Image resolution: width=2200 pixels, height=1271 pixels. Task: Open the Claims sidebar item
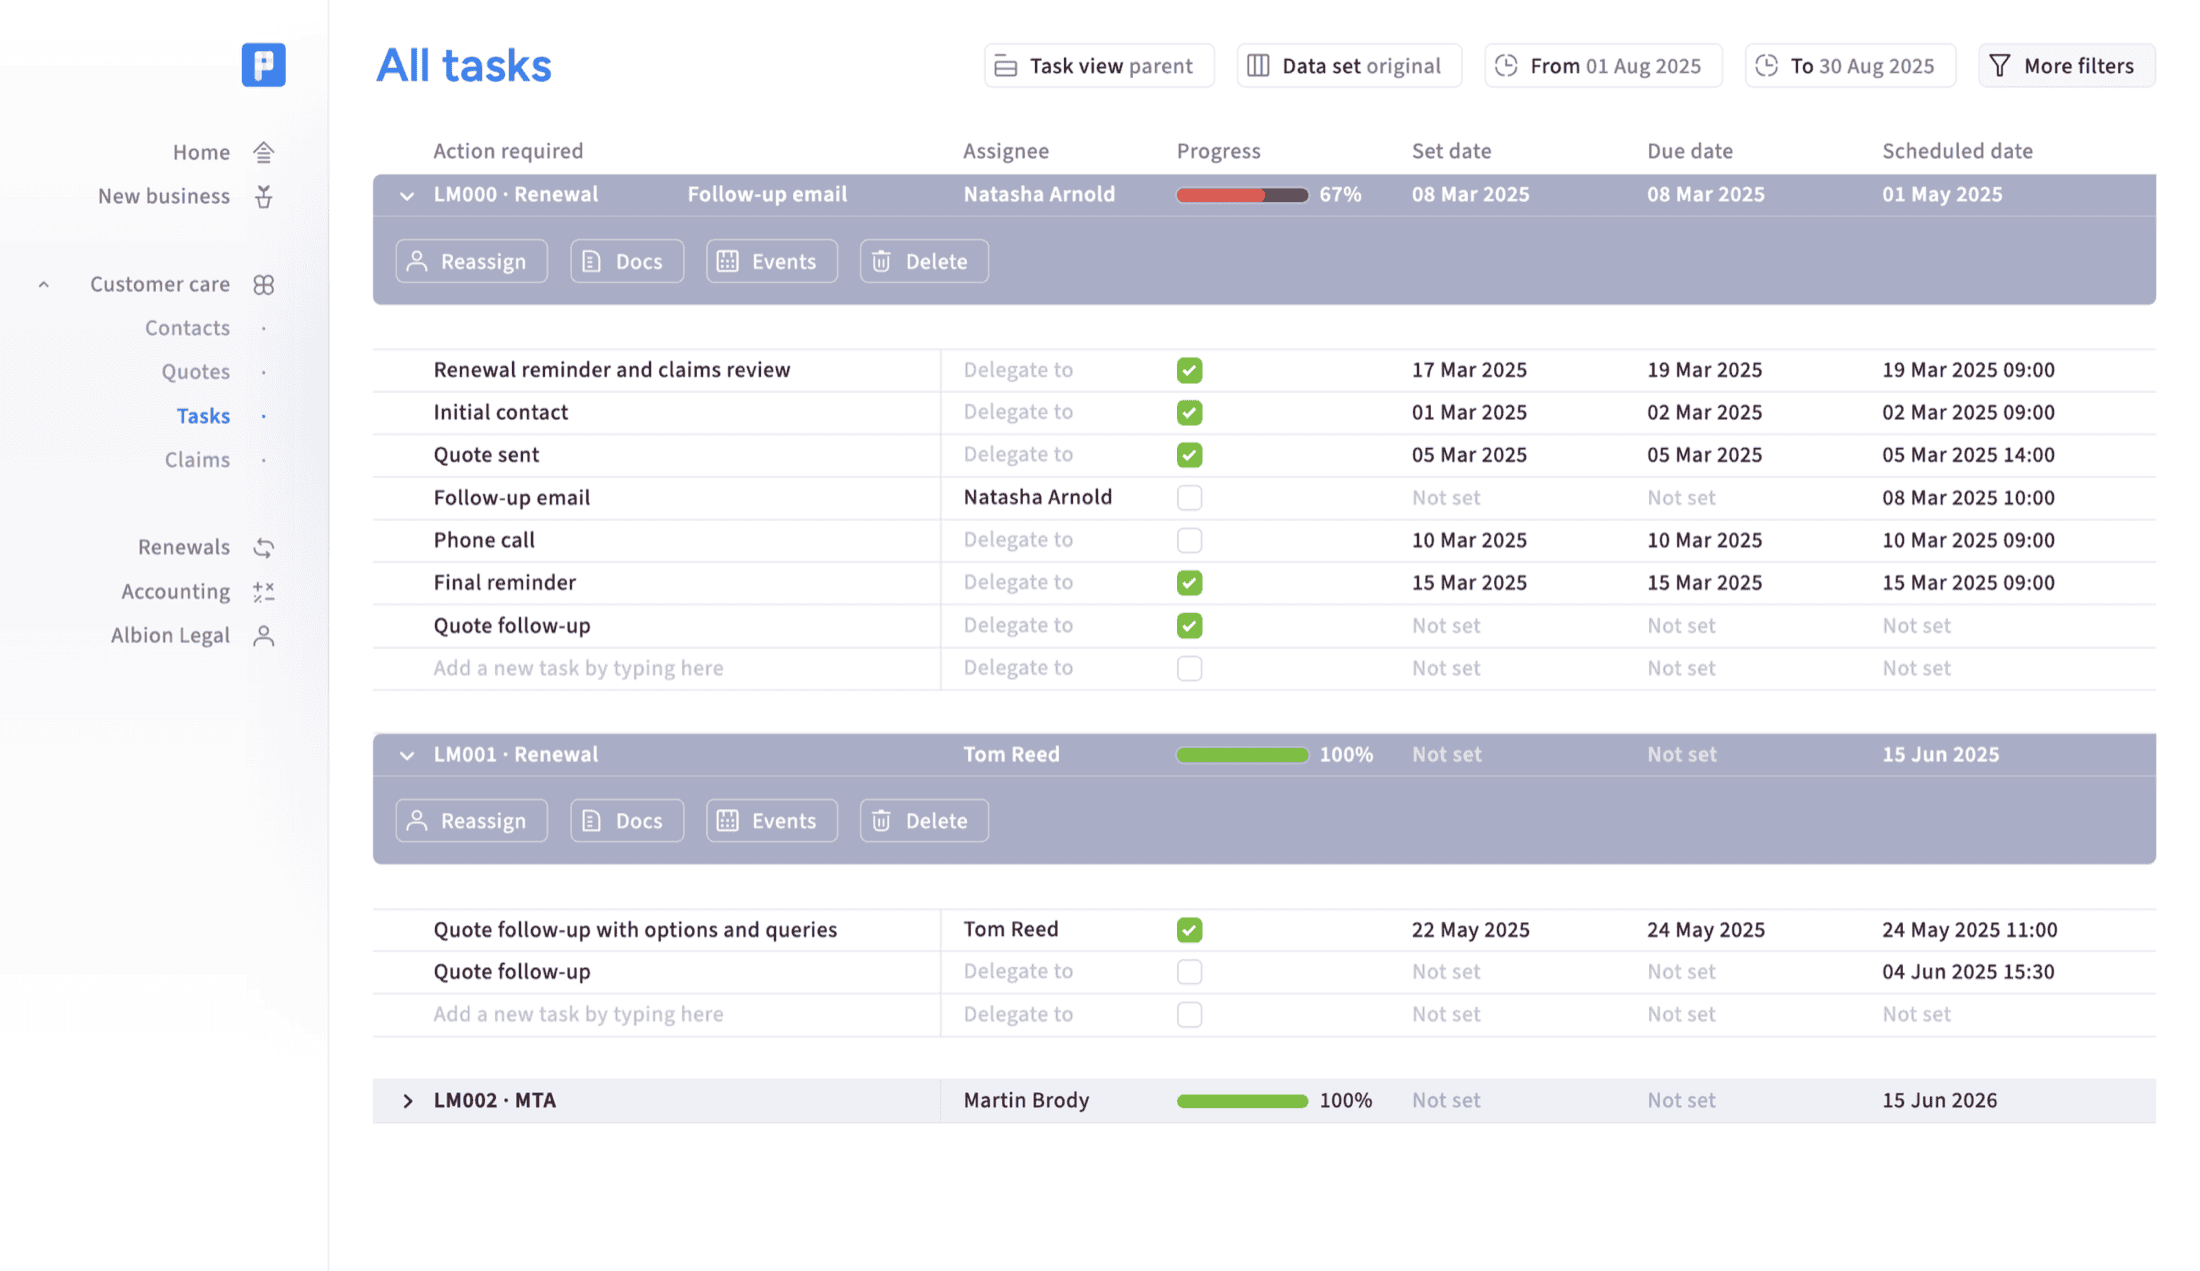(x=197, y=460)
